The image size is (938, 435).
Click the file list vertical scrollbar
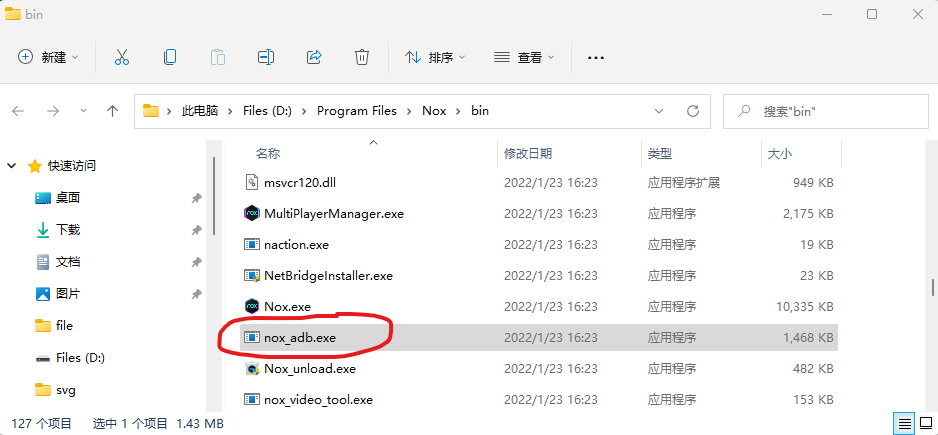point(933,288)
